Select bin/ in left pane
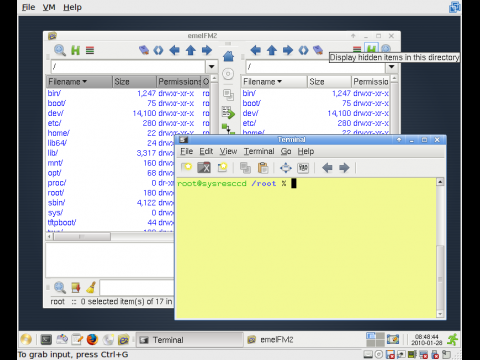 pos(54,93)
